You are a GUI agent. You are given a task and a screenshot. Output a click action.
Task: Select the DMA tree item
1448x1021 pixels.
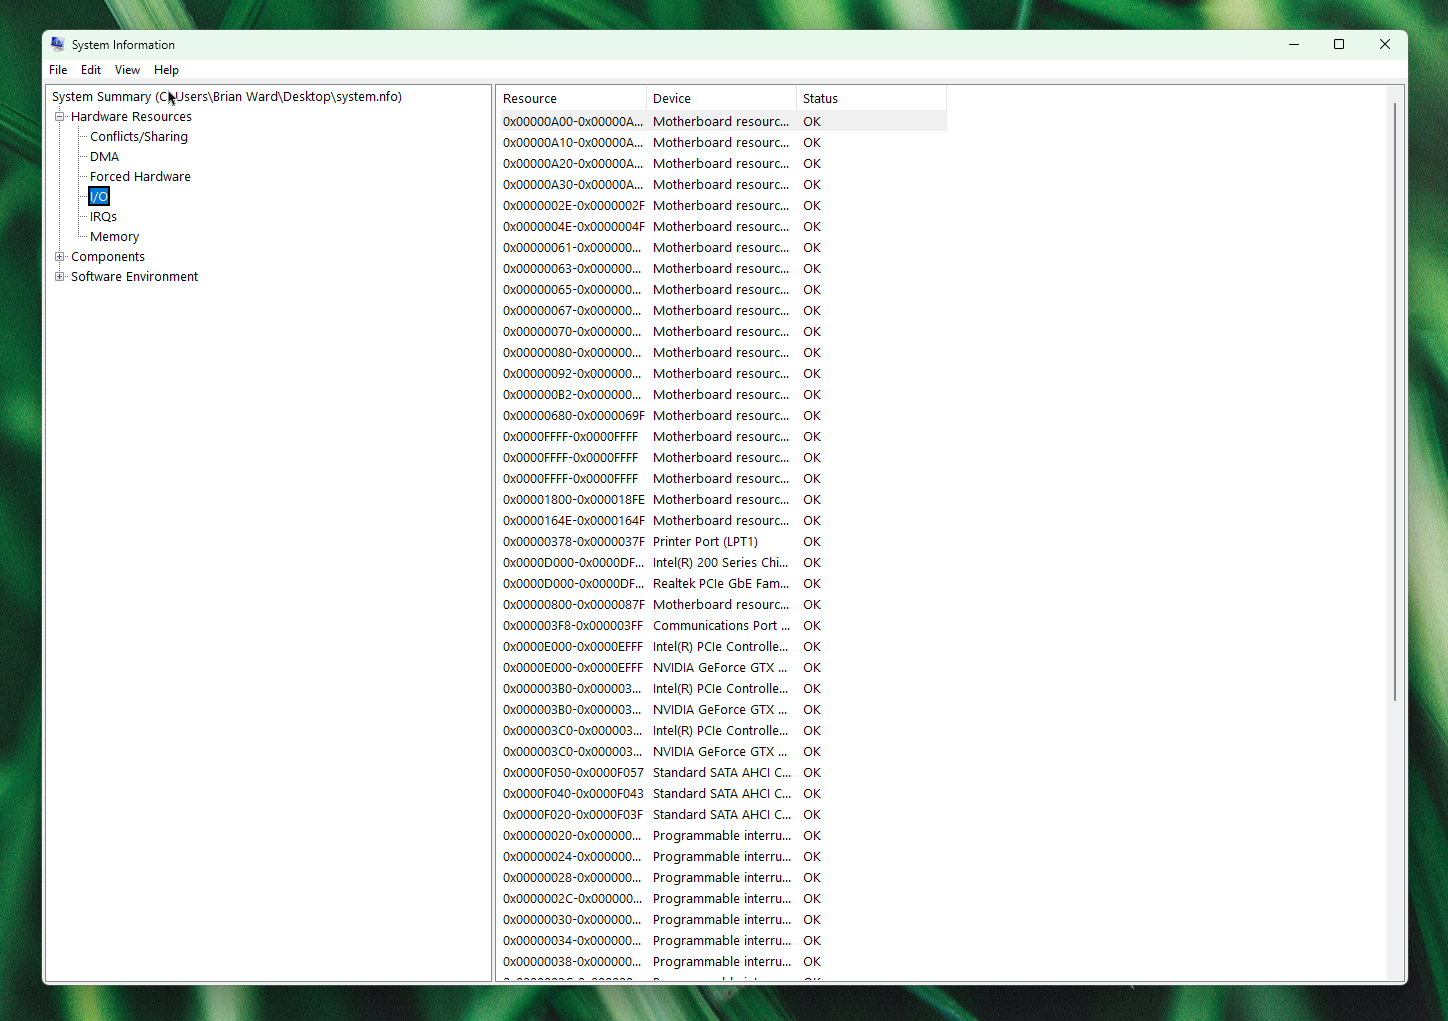click(x=104, y=157)
